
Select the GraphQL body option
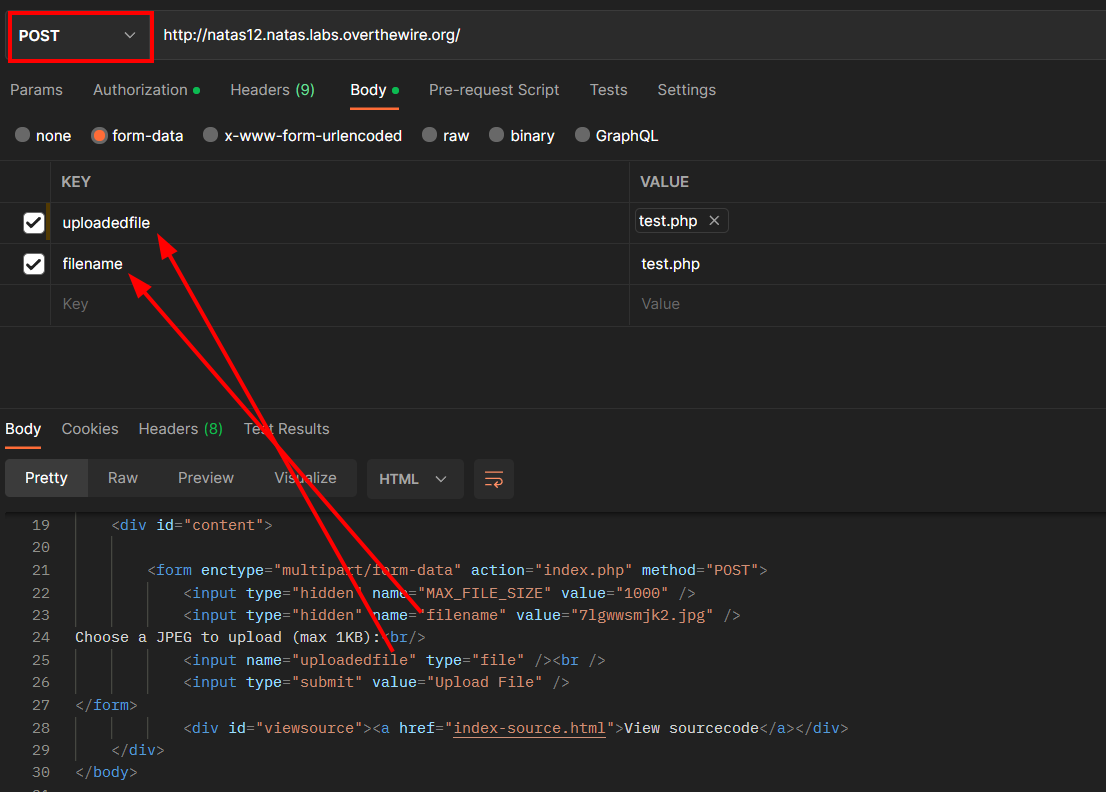coord(583,136)
